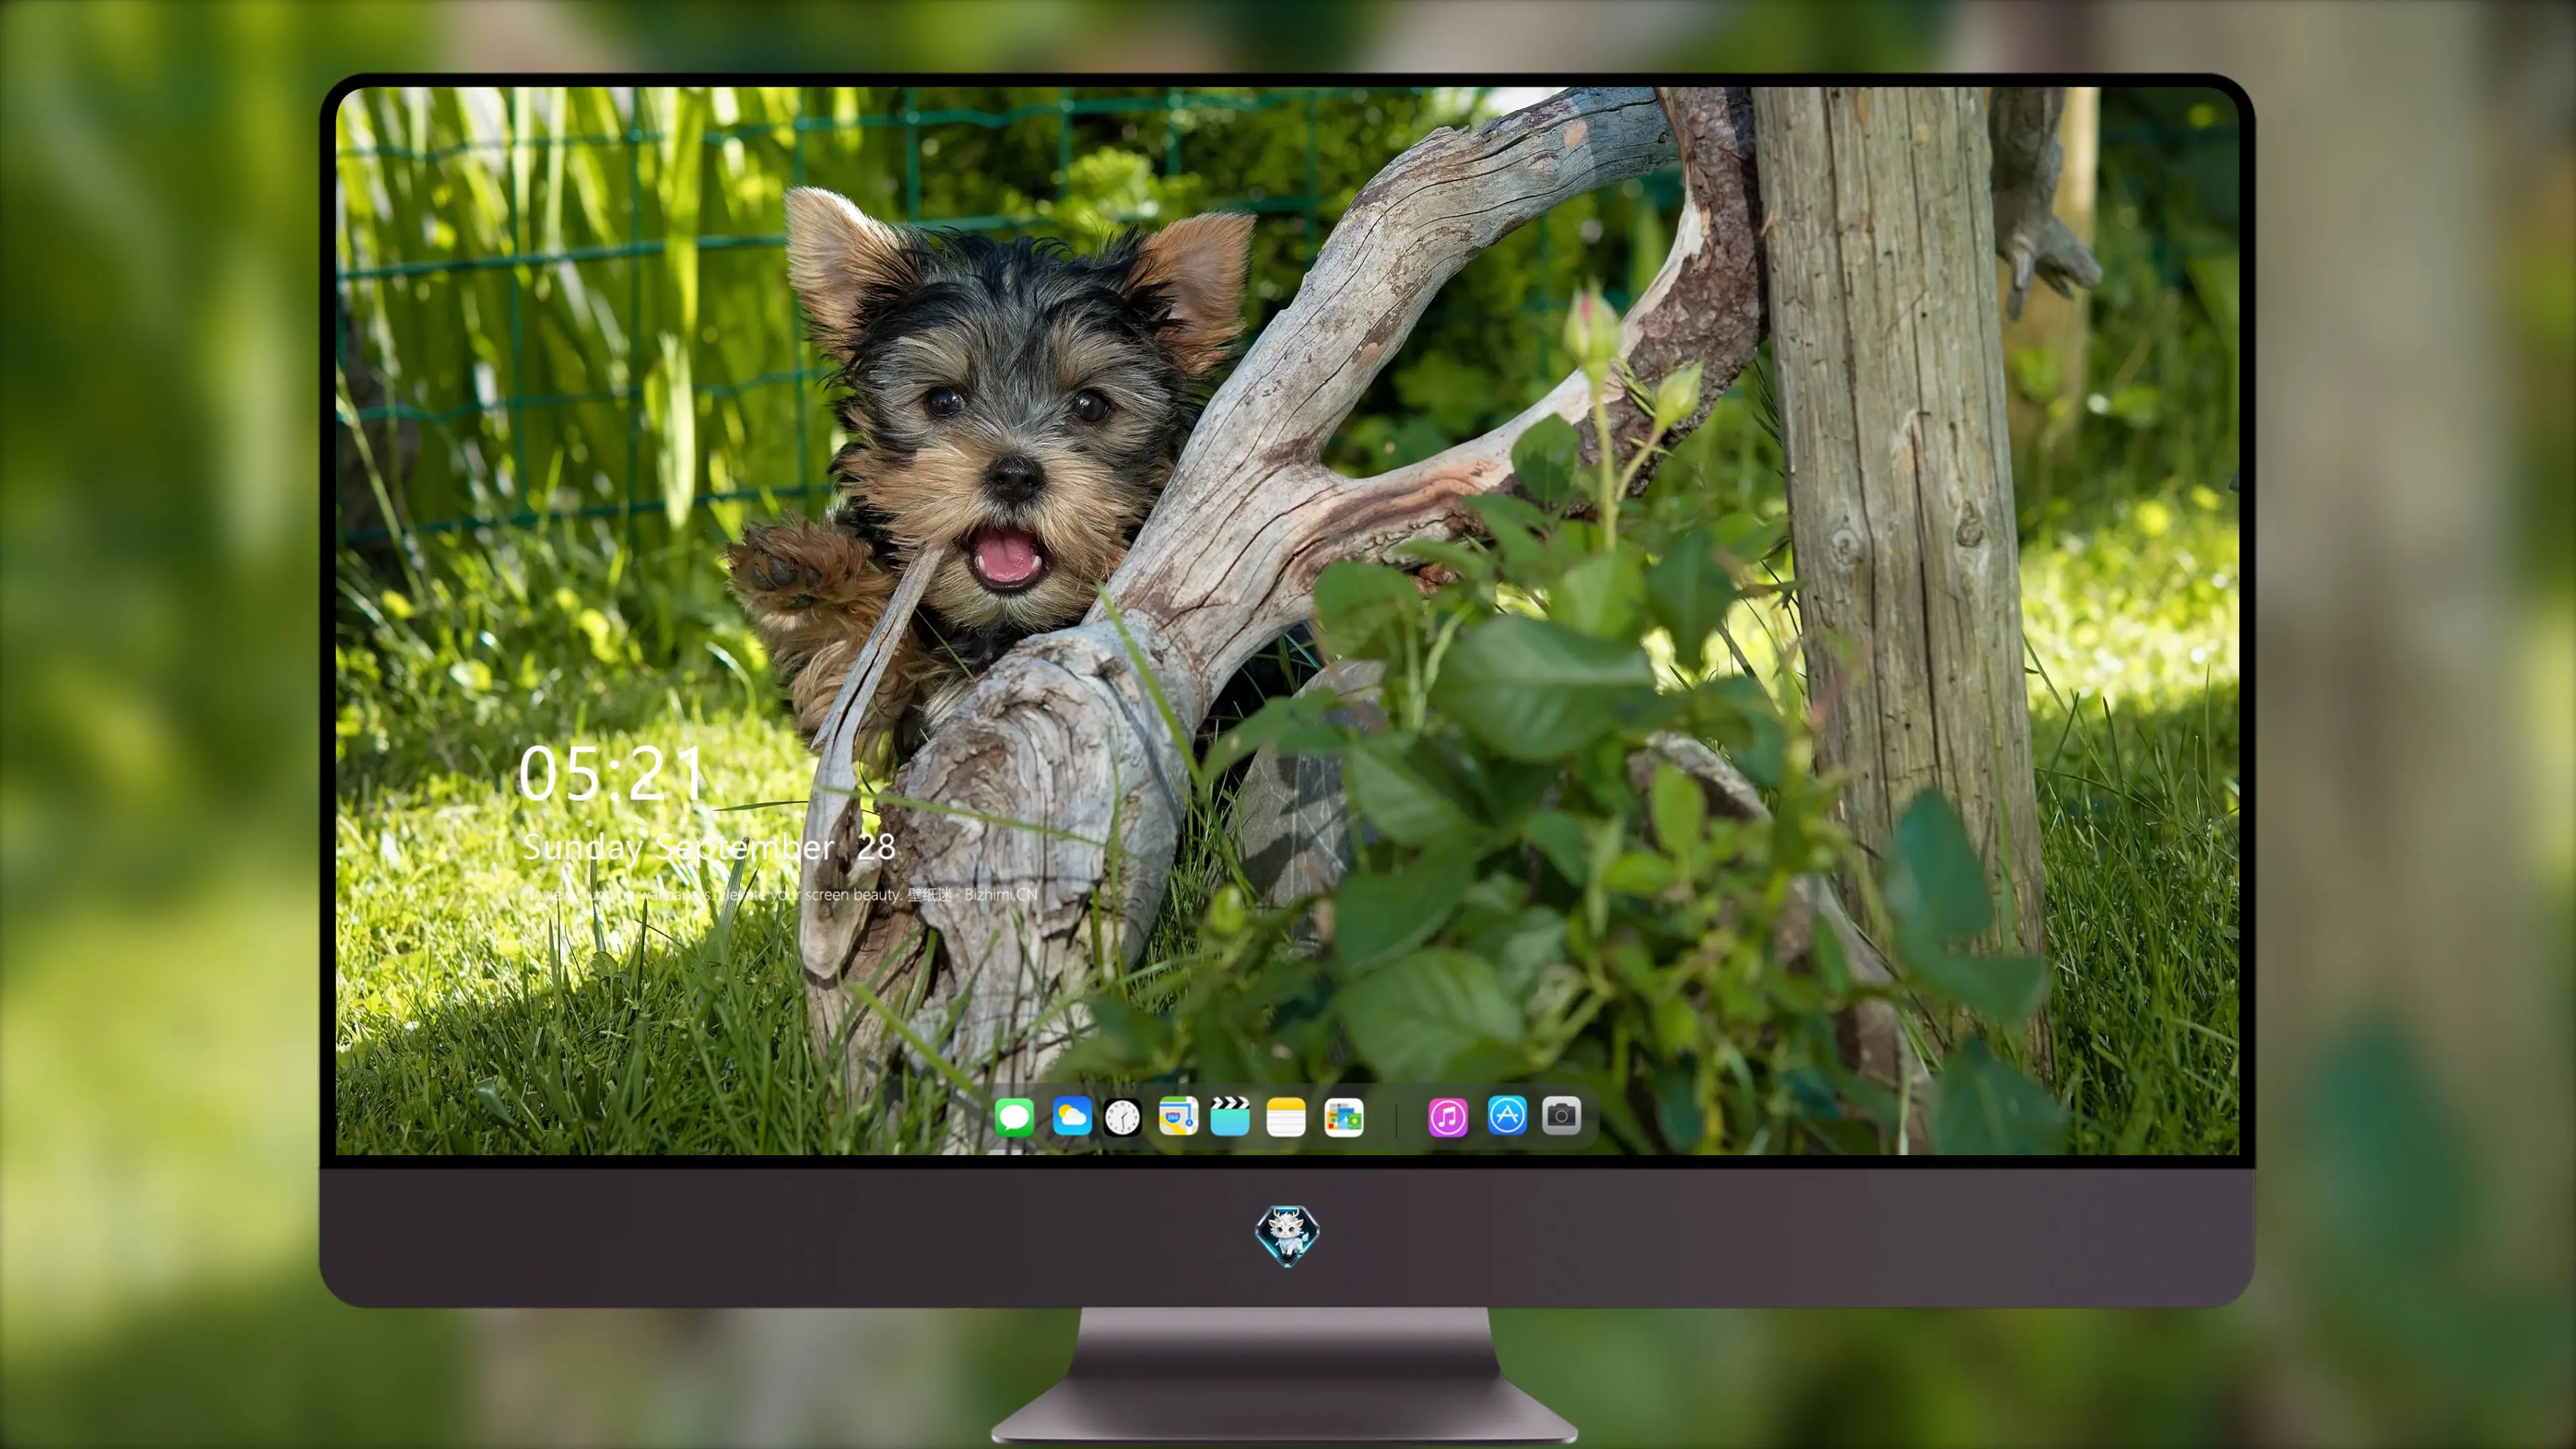The image size is (2576, 1449).
Task: Launch the gray Camera app
Action: pyautogui.click(x=1561, y=1115)
